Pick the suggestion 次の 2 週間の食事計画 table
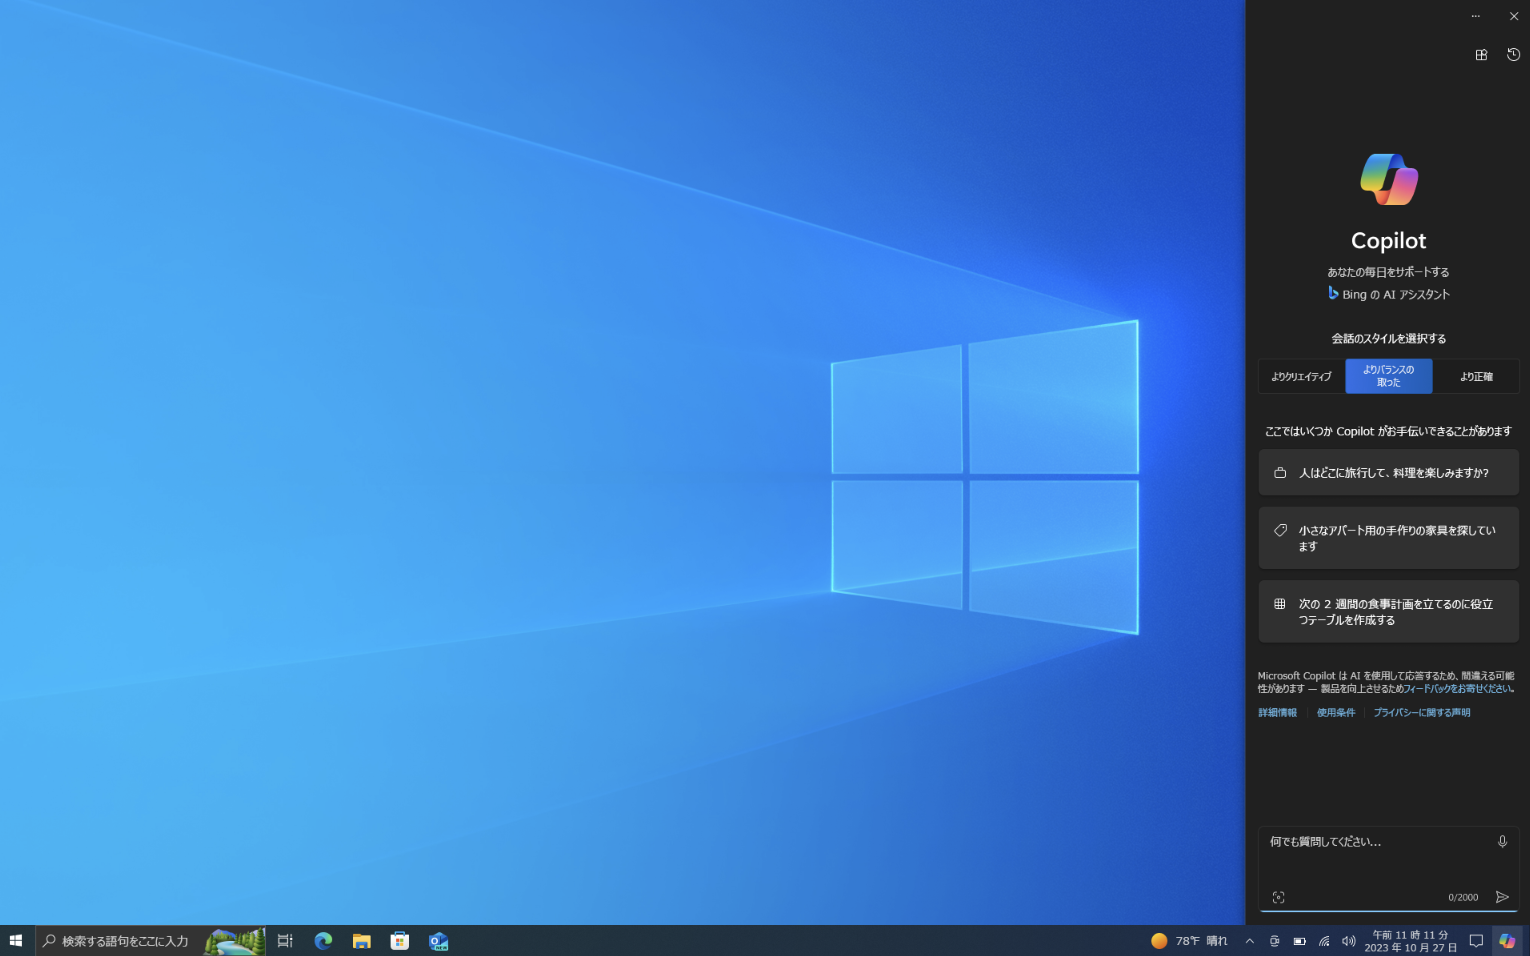The image size is (1530, 956). point(1388,612)
